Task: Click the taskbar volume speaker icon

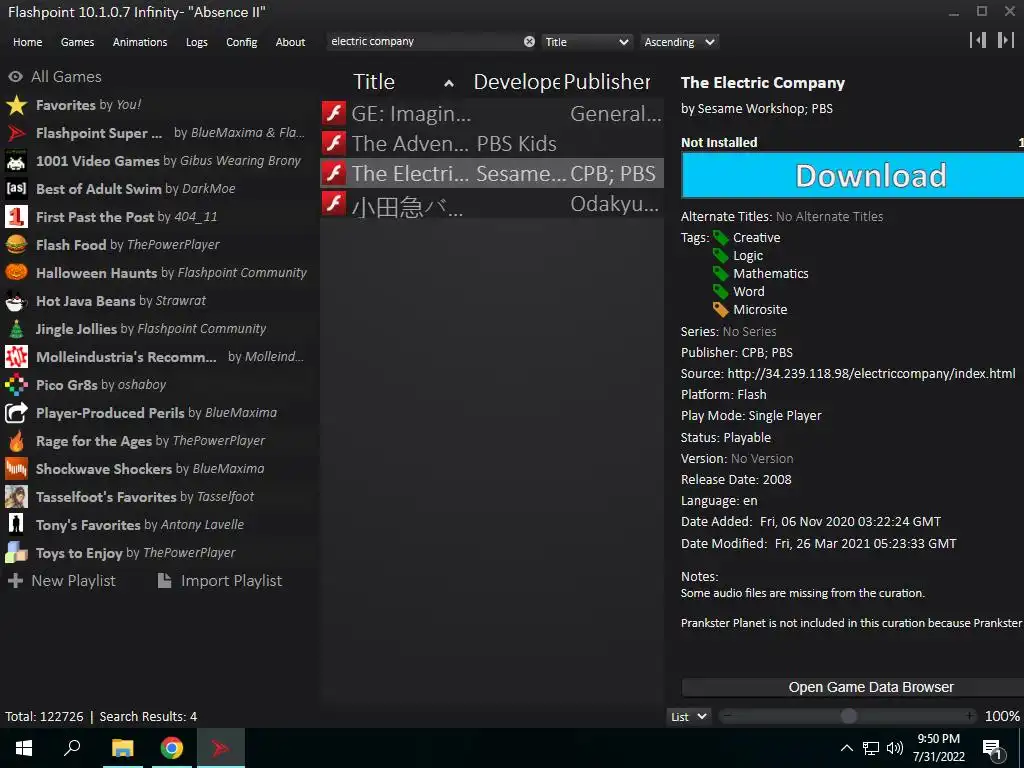Action: (895, 748)
